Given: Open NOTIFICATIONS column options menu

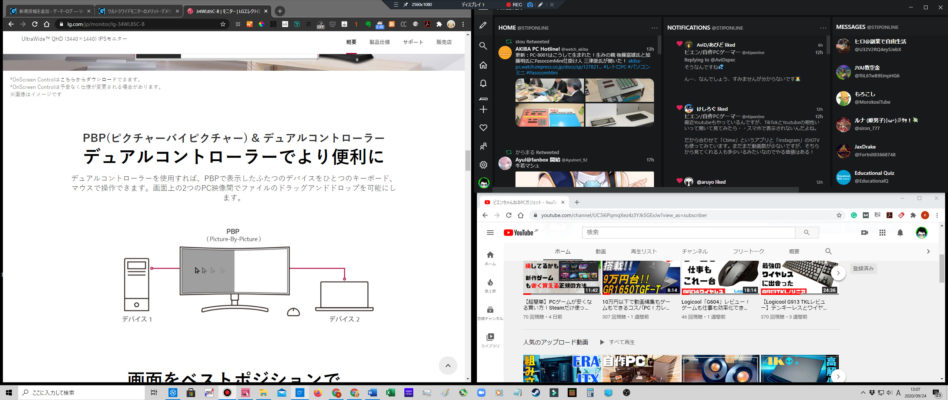Looking at the screenshot, I should click(x=823, y=28).
